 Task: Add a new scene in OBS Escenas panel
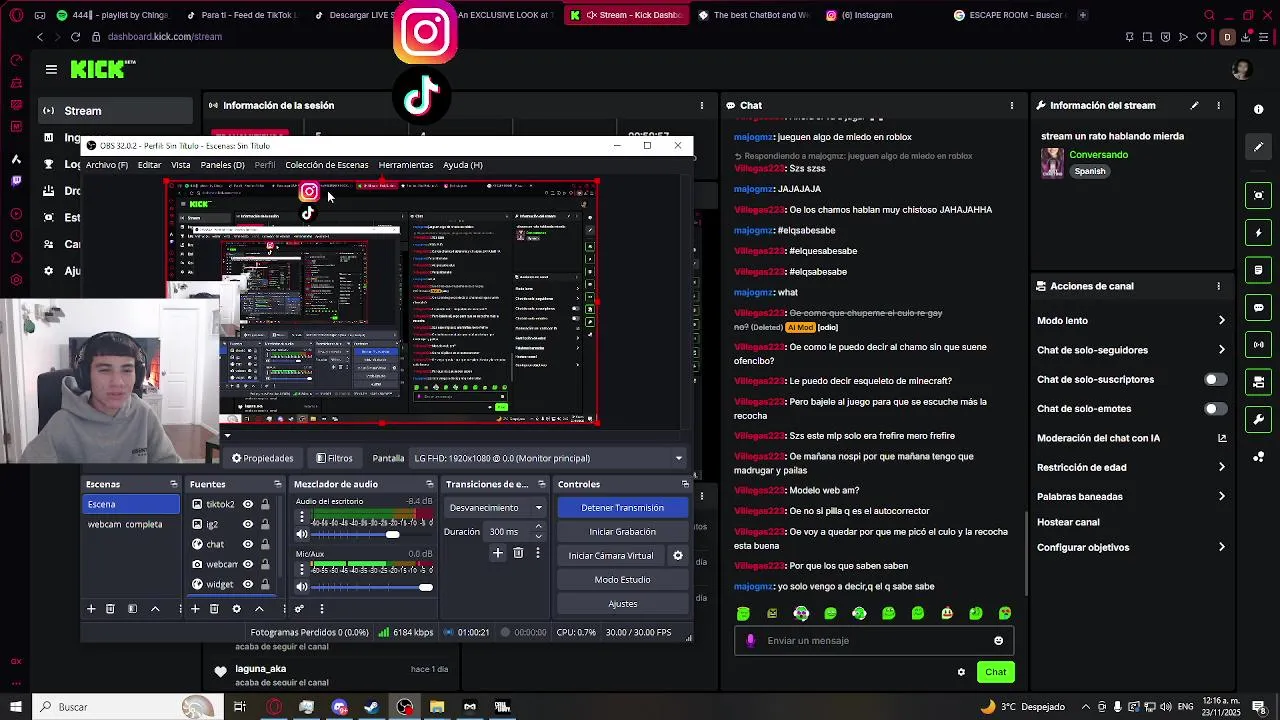point(91,609)
